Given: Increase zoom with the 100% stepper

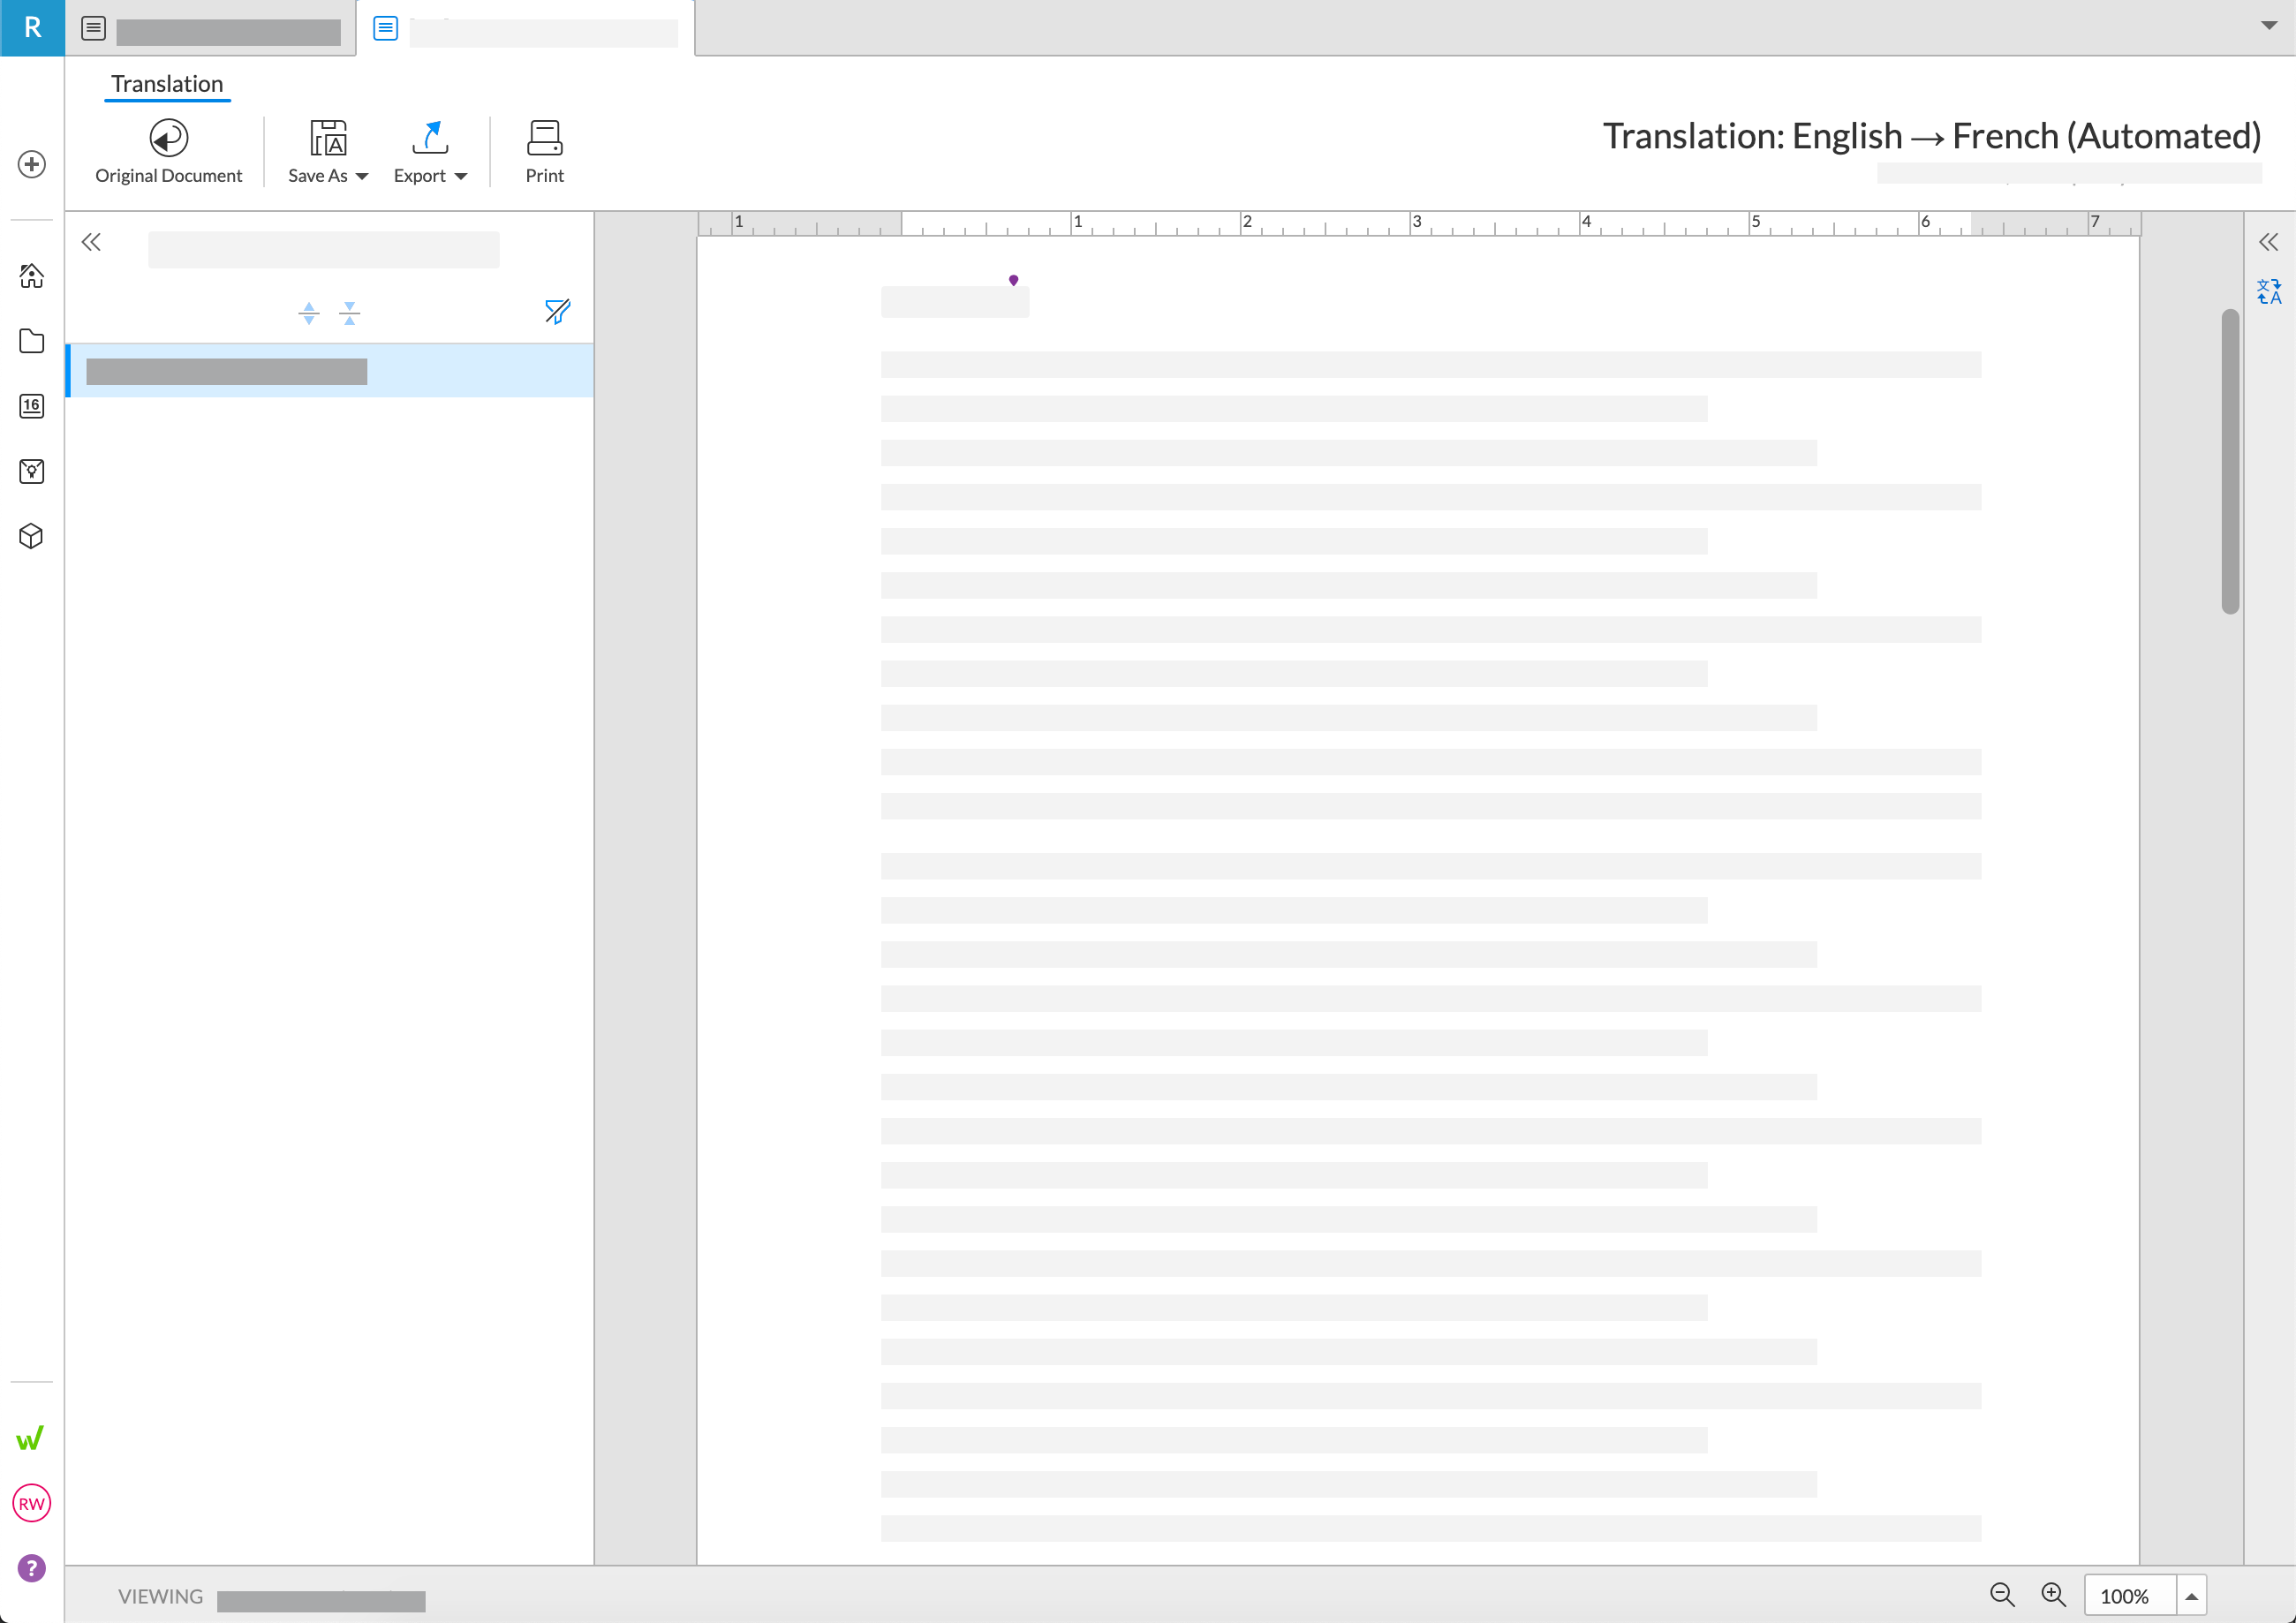Looking at the screenshot, I should point(2190,1588).
